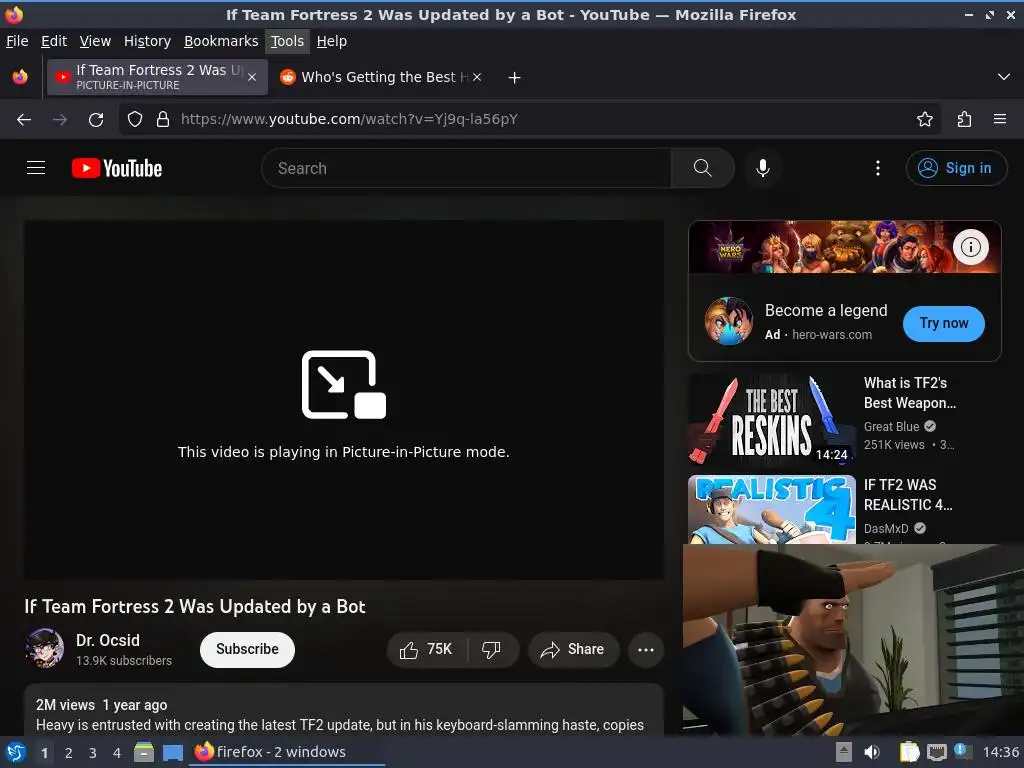Click the Share button

573,650
